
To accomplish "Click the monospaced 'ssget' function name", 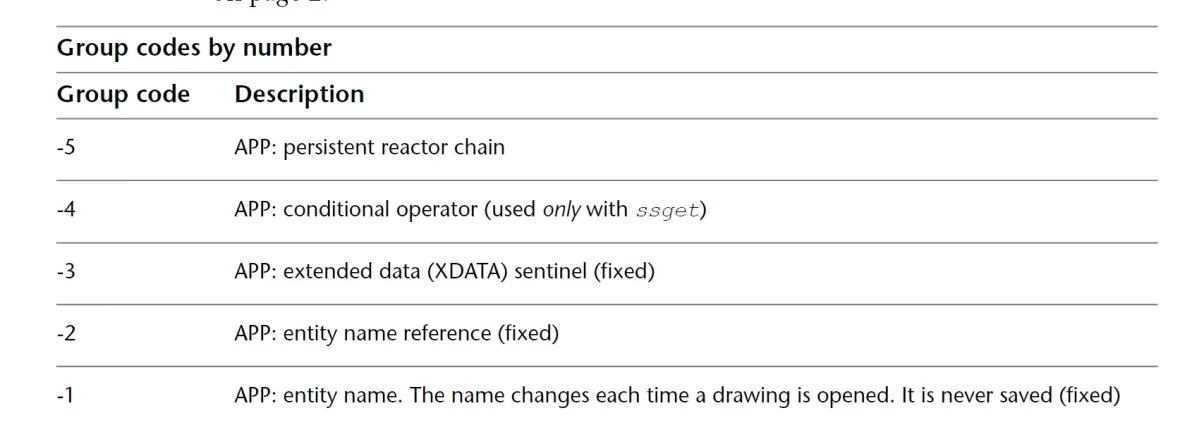I will (667, 211).
